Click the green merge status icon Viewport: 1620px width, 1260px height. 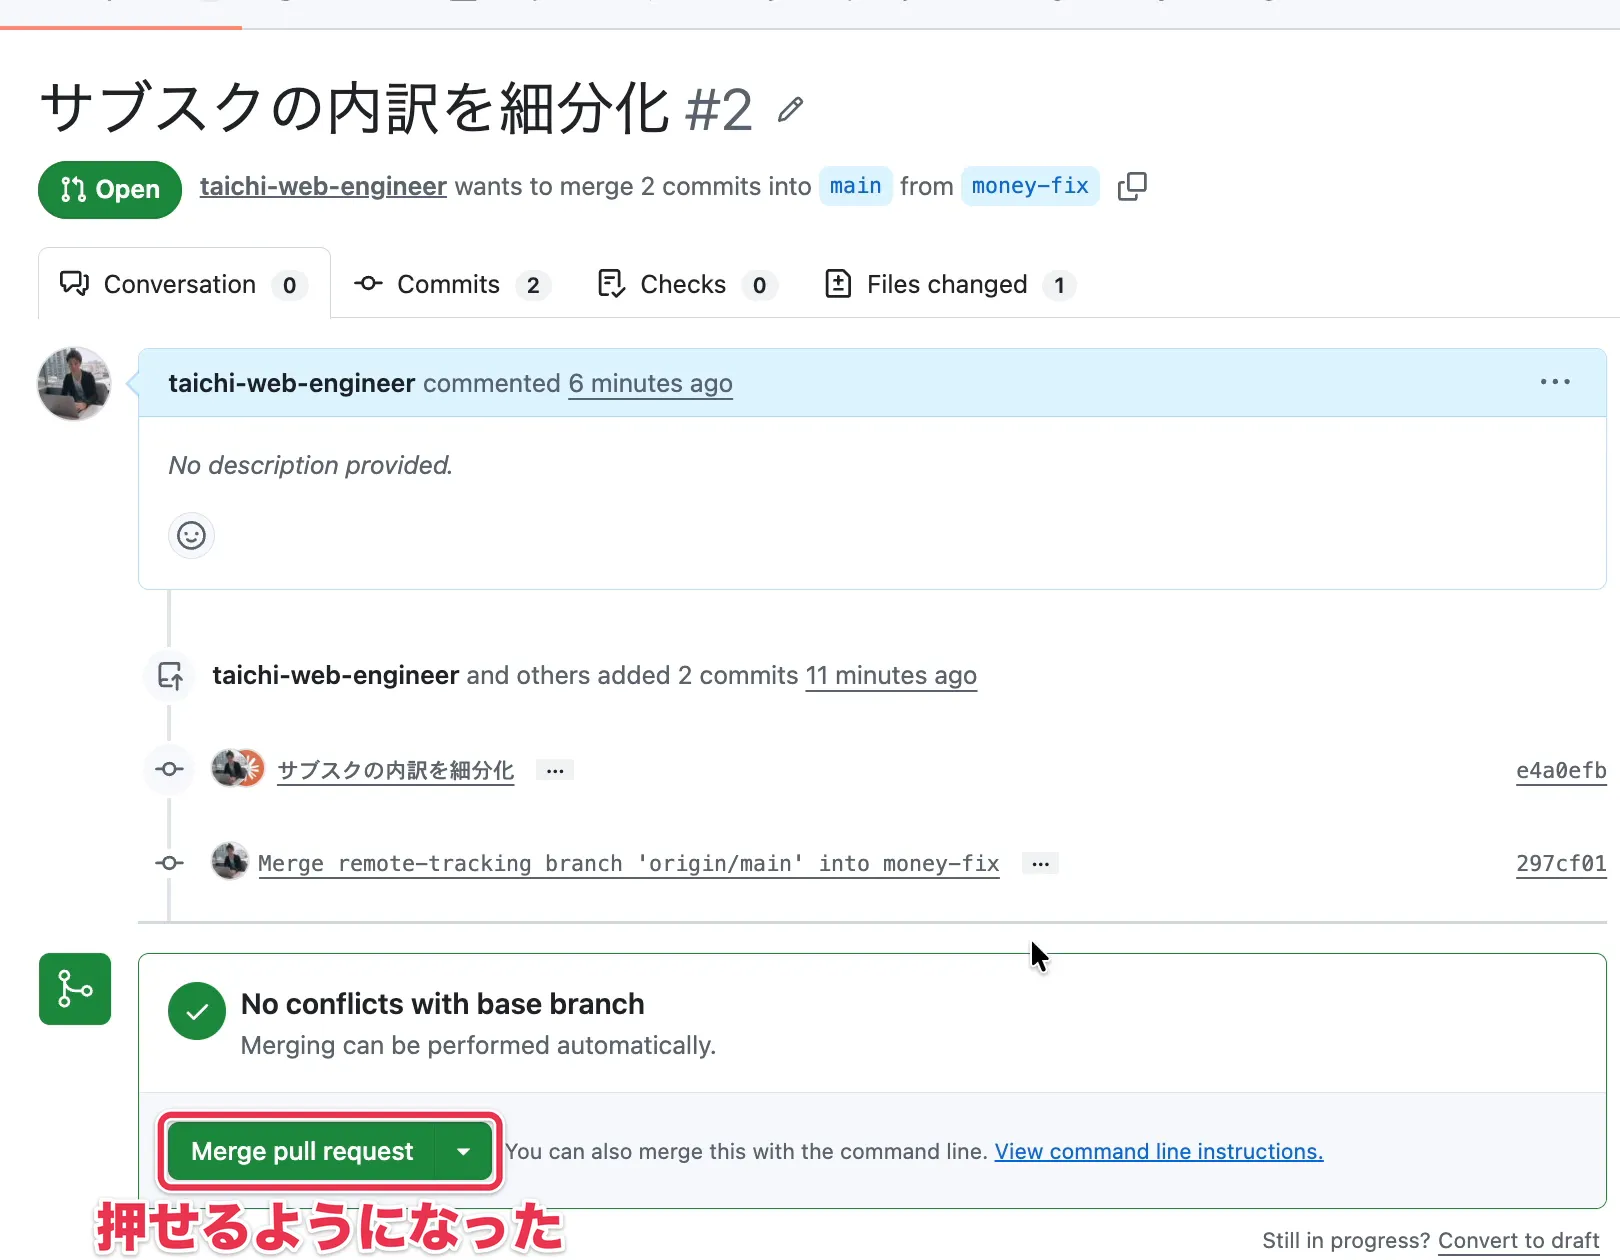coord(75,989)
